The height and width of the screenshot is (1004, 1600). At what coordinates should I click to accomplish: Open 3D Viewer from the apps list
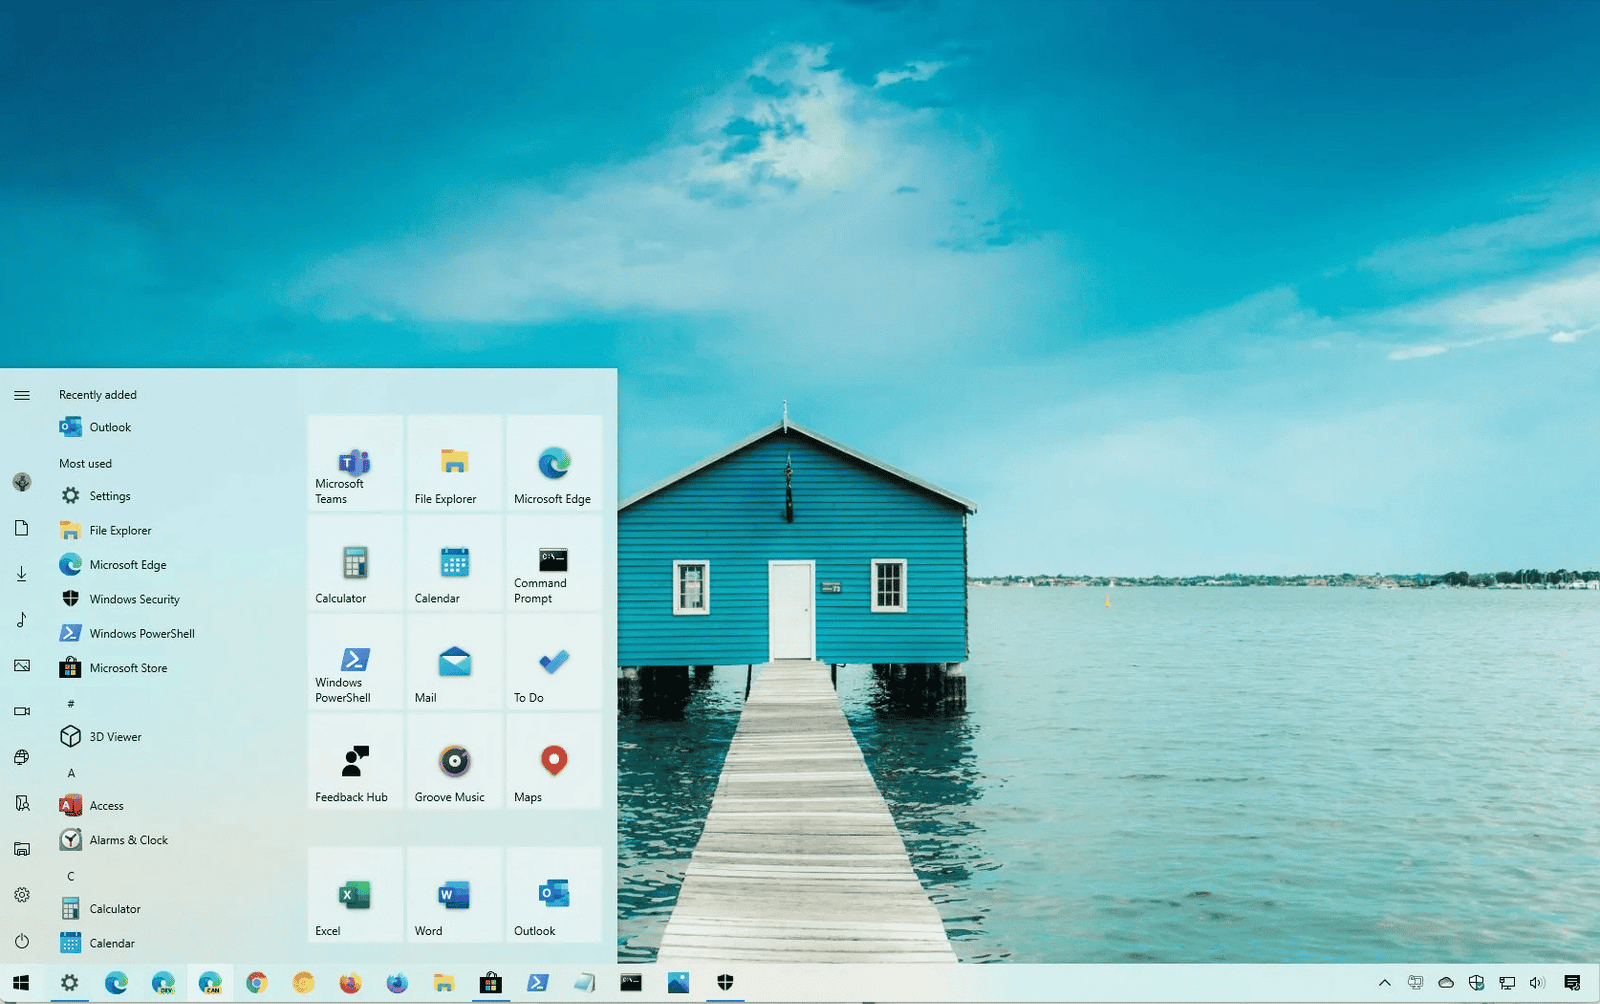click(111, 736)
